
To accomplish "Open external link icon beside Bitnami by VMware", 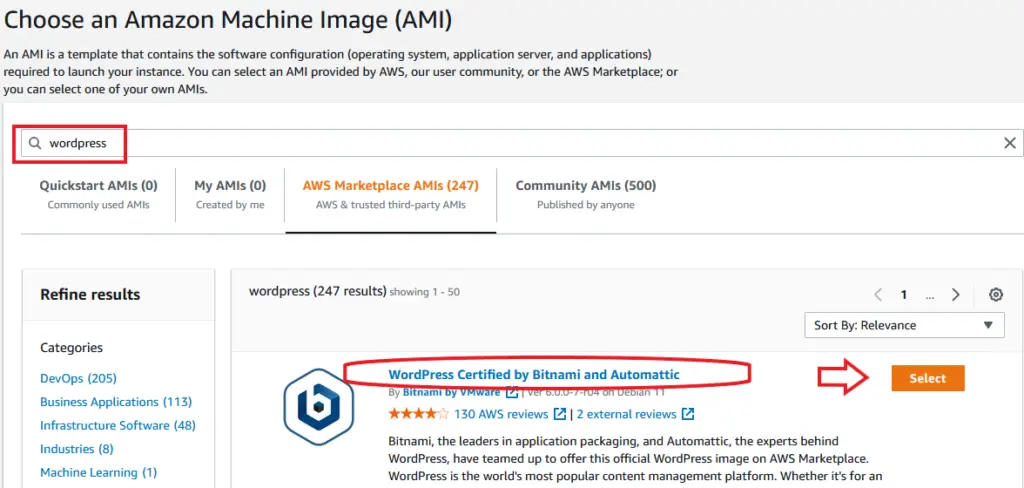I will [512, 393].
